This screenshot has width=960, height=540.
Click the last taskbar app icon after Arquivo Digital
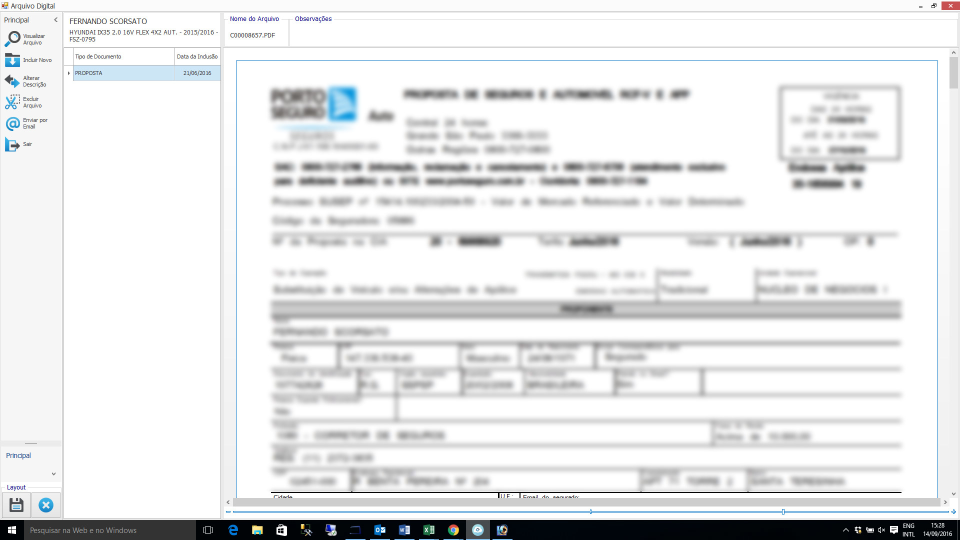(x=502, y=530)
